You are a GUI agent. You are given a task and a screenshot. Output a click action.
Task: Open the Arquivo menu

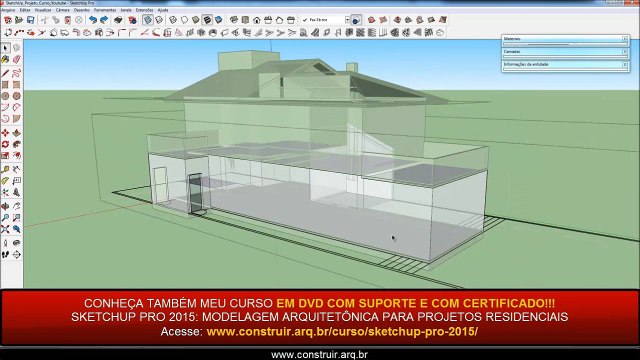[8, 10]
